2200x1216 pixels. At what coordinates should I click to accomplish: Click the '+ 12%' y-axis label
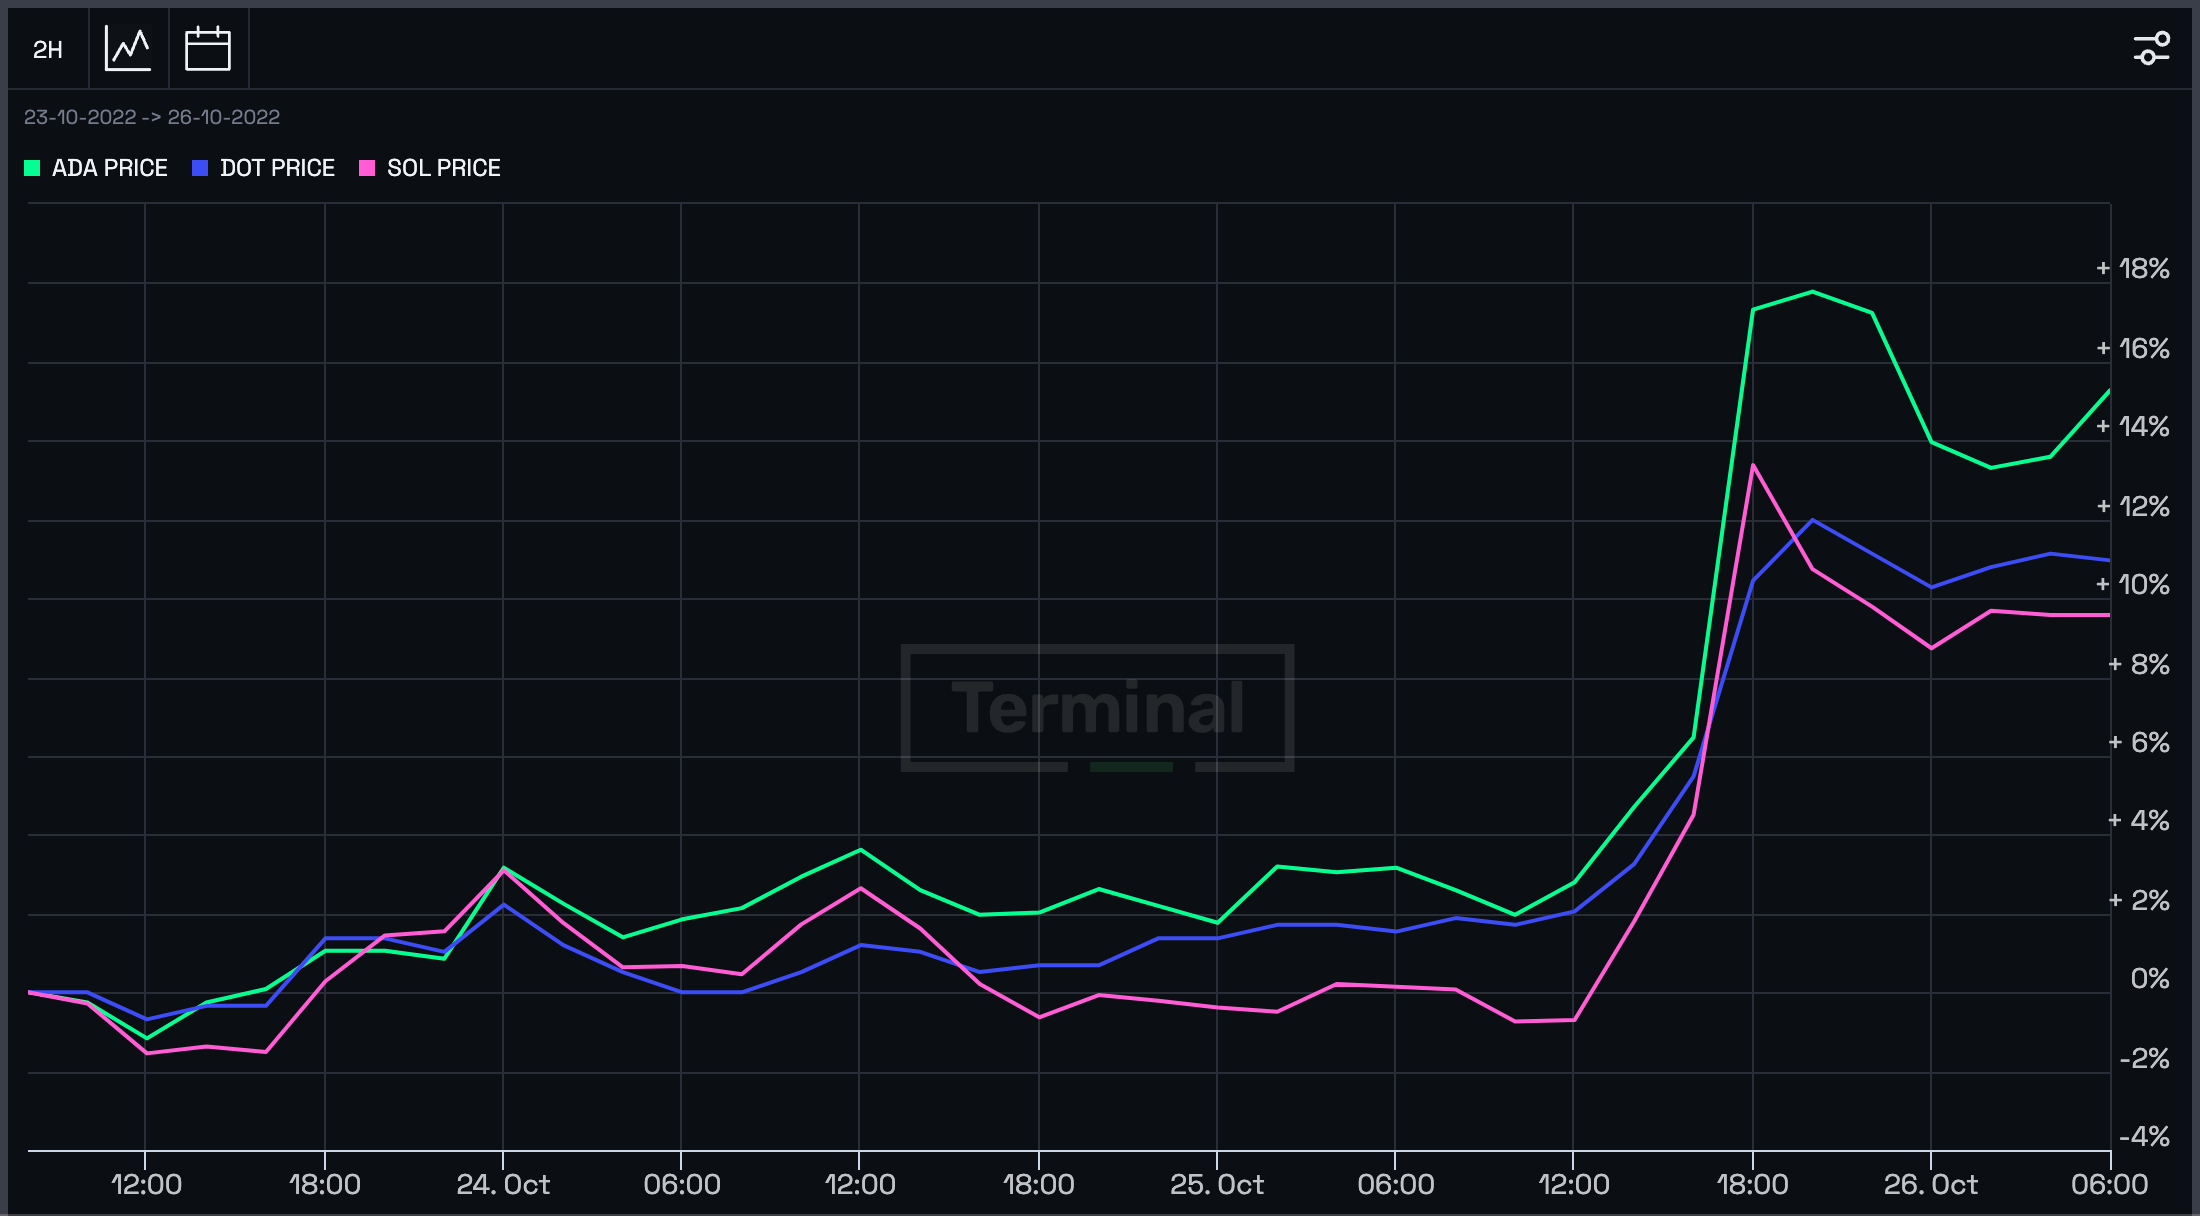coord(2133,506)
